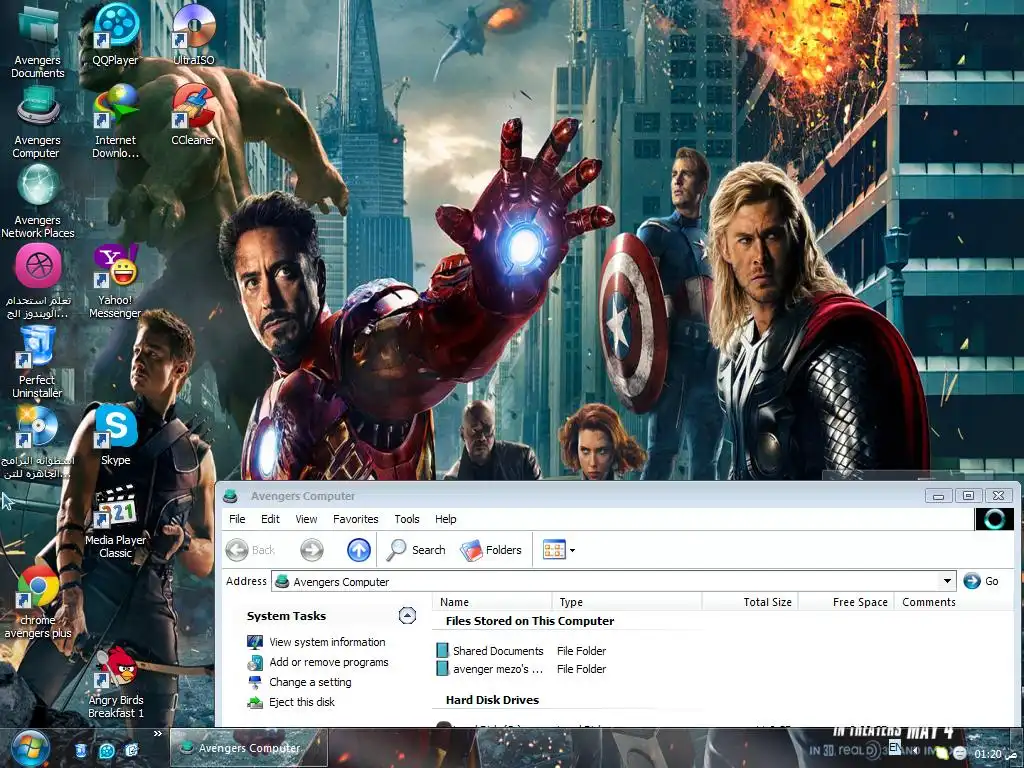Open the View menu

pos(306,519)
